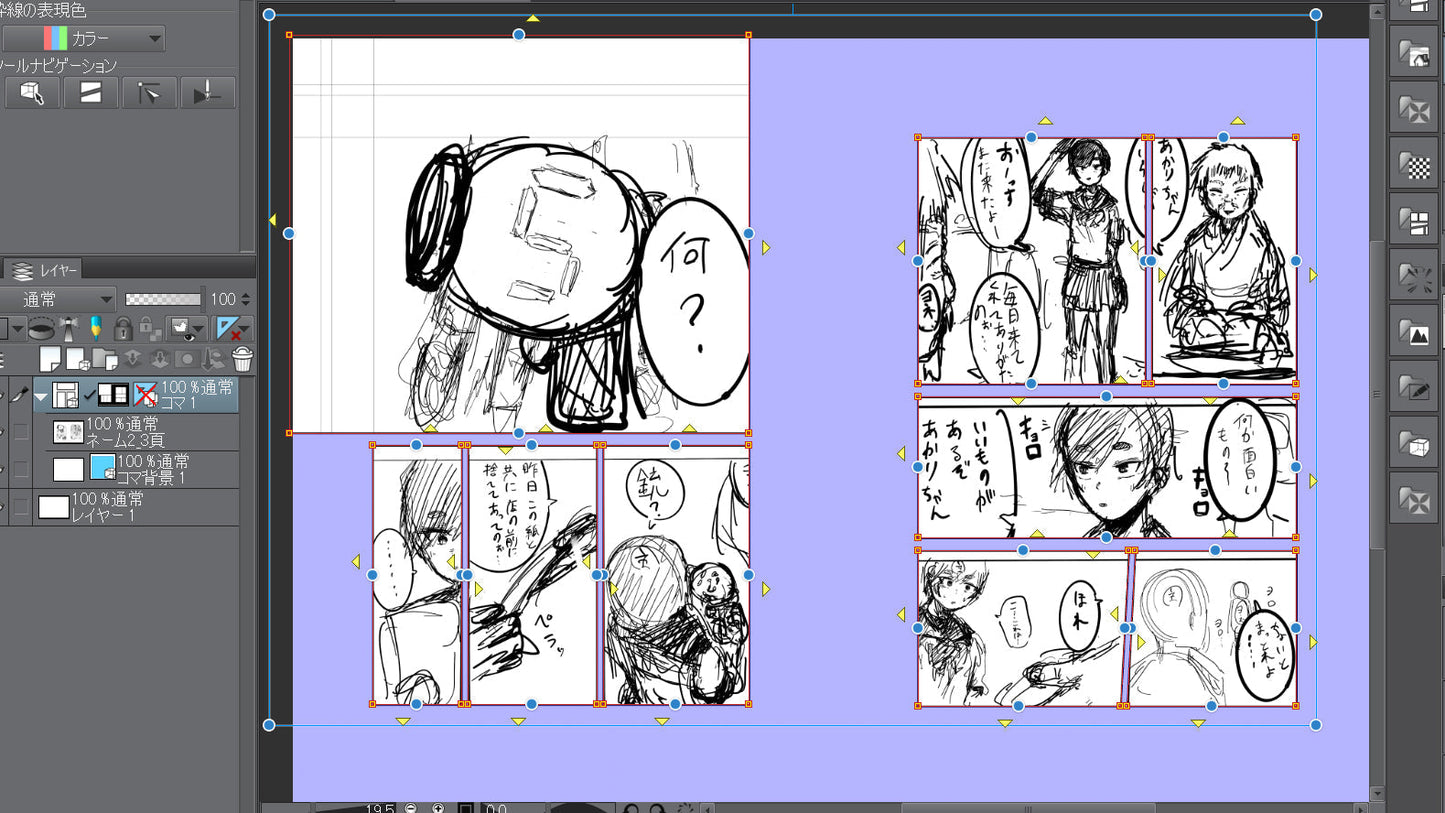Open the frame template material folder

[x=1414, y=222]
